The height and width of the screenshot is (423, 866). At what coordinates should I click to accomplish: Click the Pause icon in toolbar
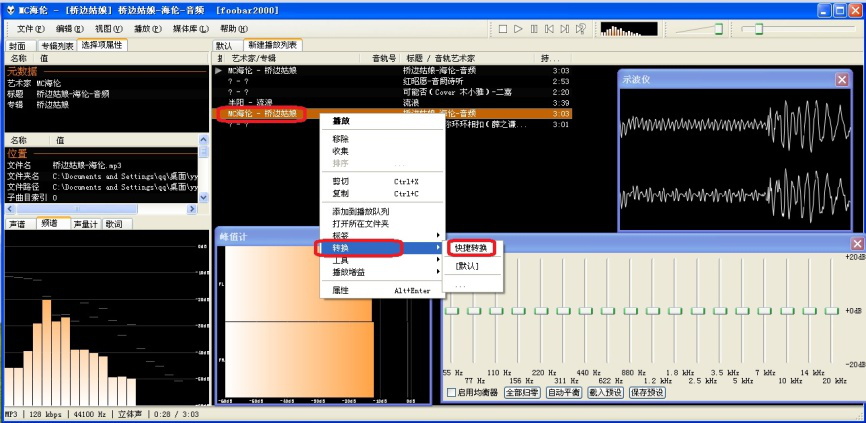(x=534, y=29)
